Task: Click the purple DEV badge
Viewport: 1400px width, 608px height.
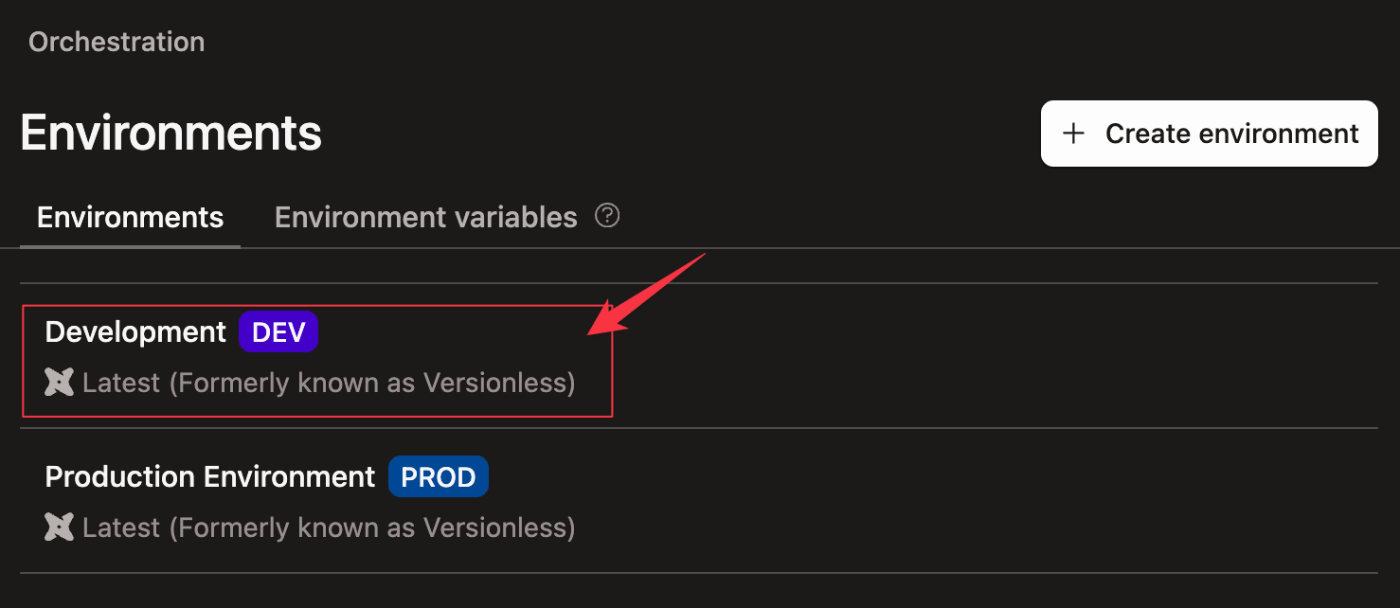Action: [x=278, y=332]
